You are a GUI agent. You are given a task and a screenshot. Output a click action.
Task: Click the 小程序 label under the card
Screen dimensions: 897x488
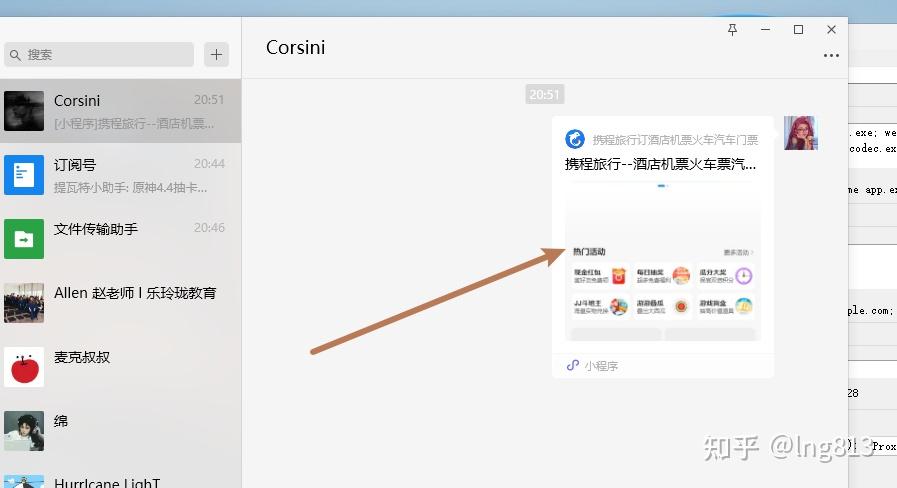click(x=601, y=366)
